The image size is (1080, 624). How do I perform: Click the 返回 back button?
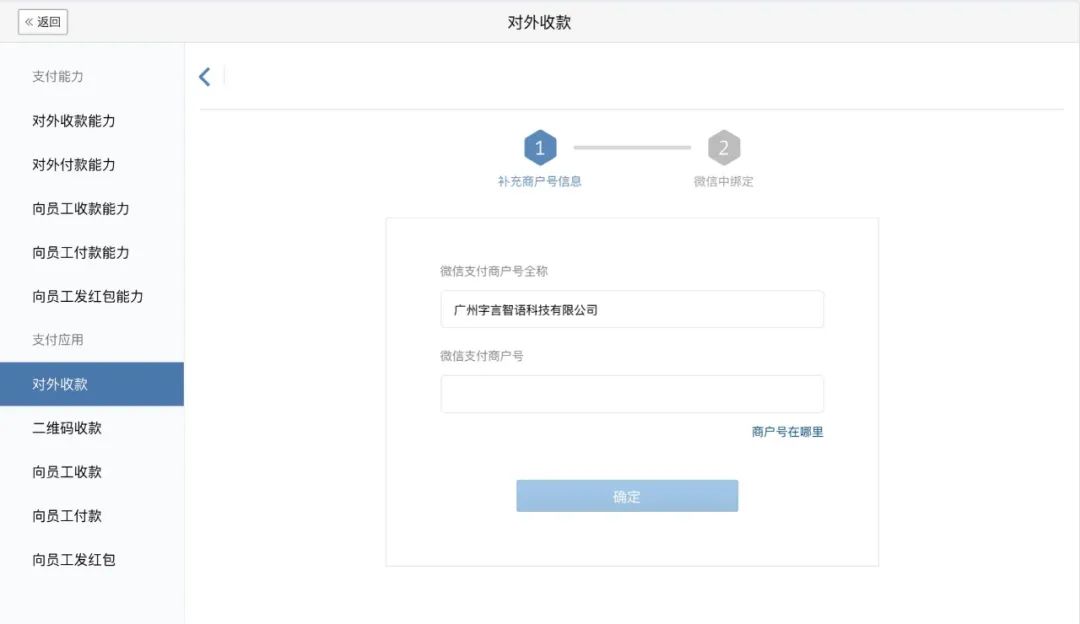click(x=43, y=22)
